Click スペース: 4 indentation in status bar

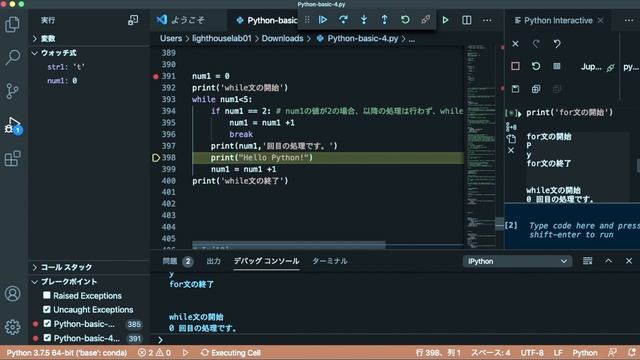point(491,353)
